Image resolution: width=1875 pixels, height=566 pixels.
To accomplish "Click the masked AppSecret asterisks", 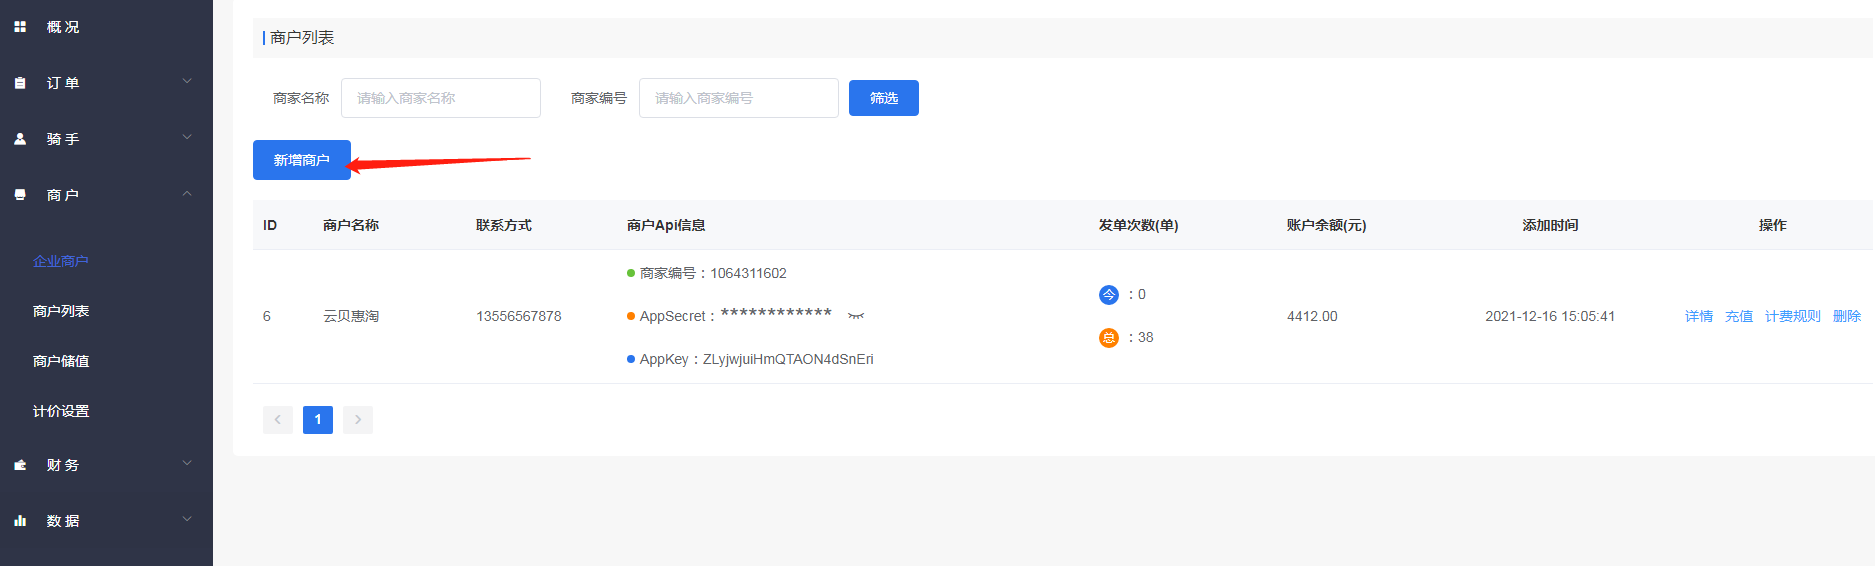I will coord(776,314).
